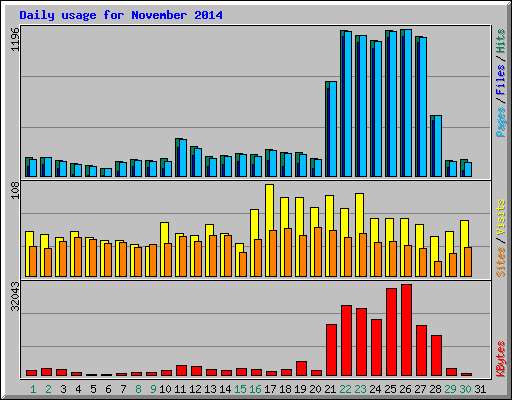This screenshot has width=512, height=400.
Task: Click day label '25' on the x-axis
Action: (x=390, y=389)
